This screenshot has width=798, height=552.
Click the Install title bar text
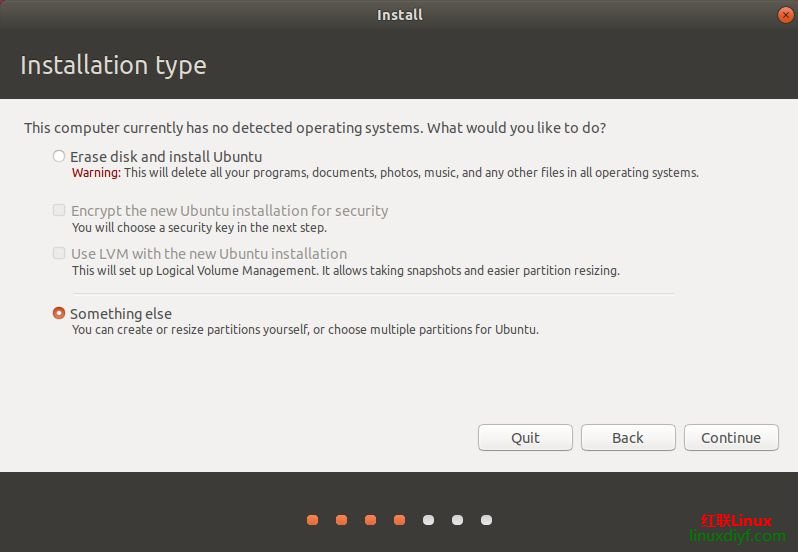click(399, 15)
